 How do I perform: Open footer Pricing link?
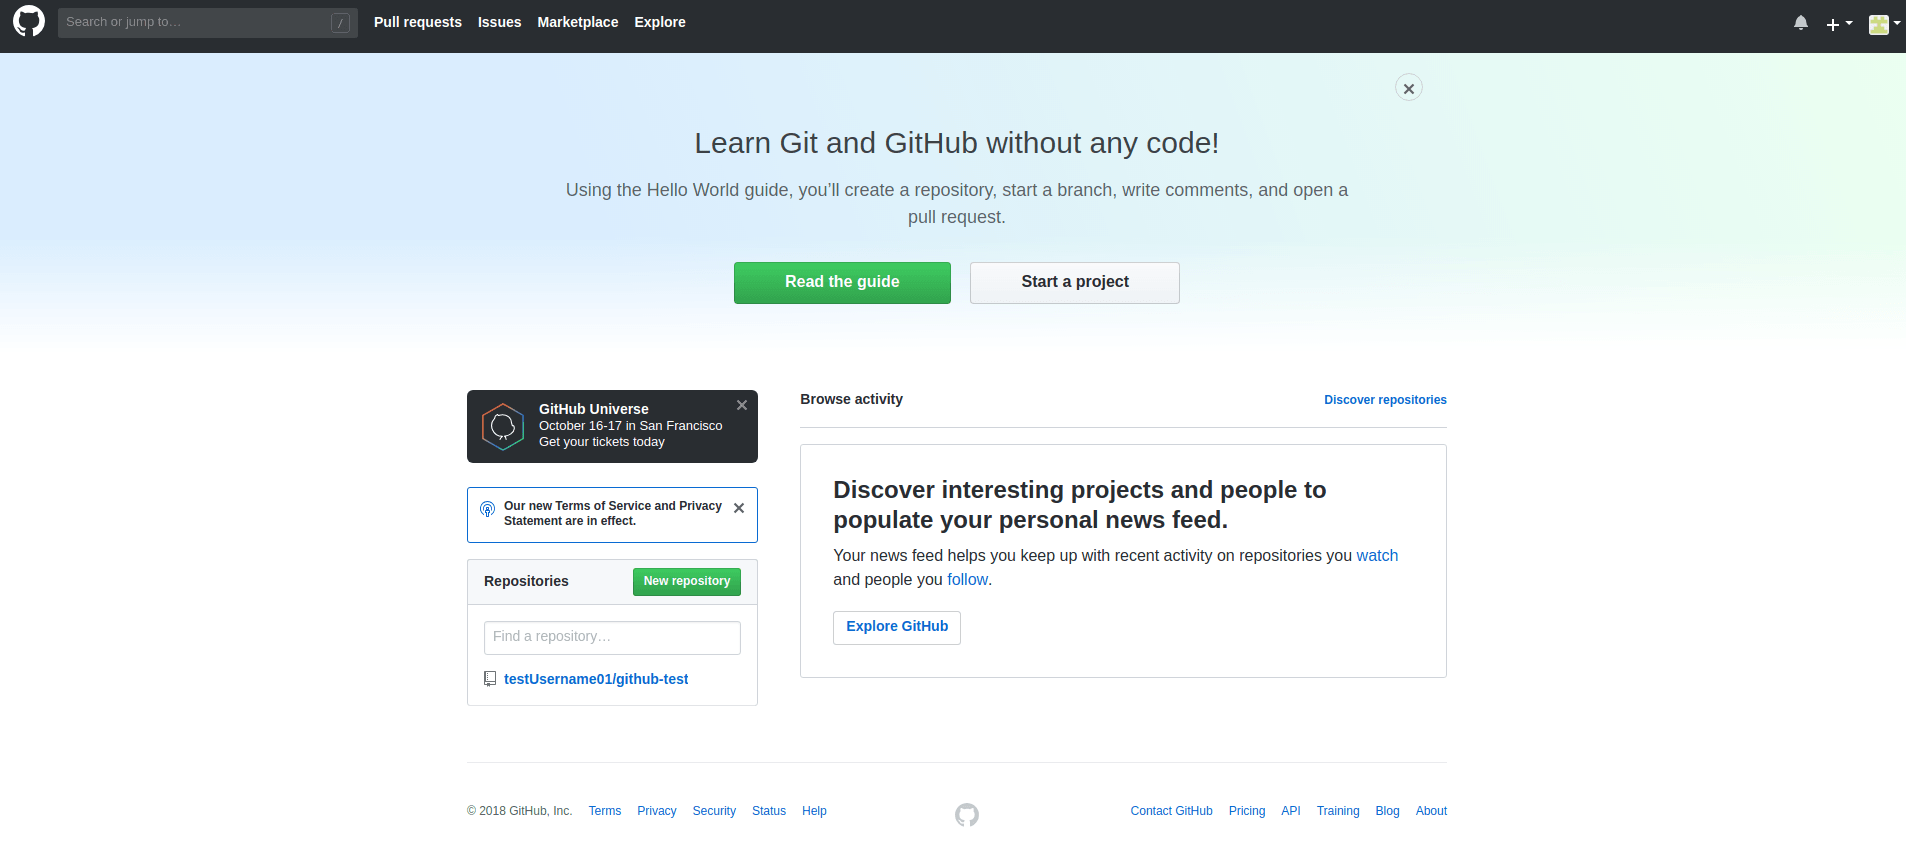(1247, 811)
